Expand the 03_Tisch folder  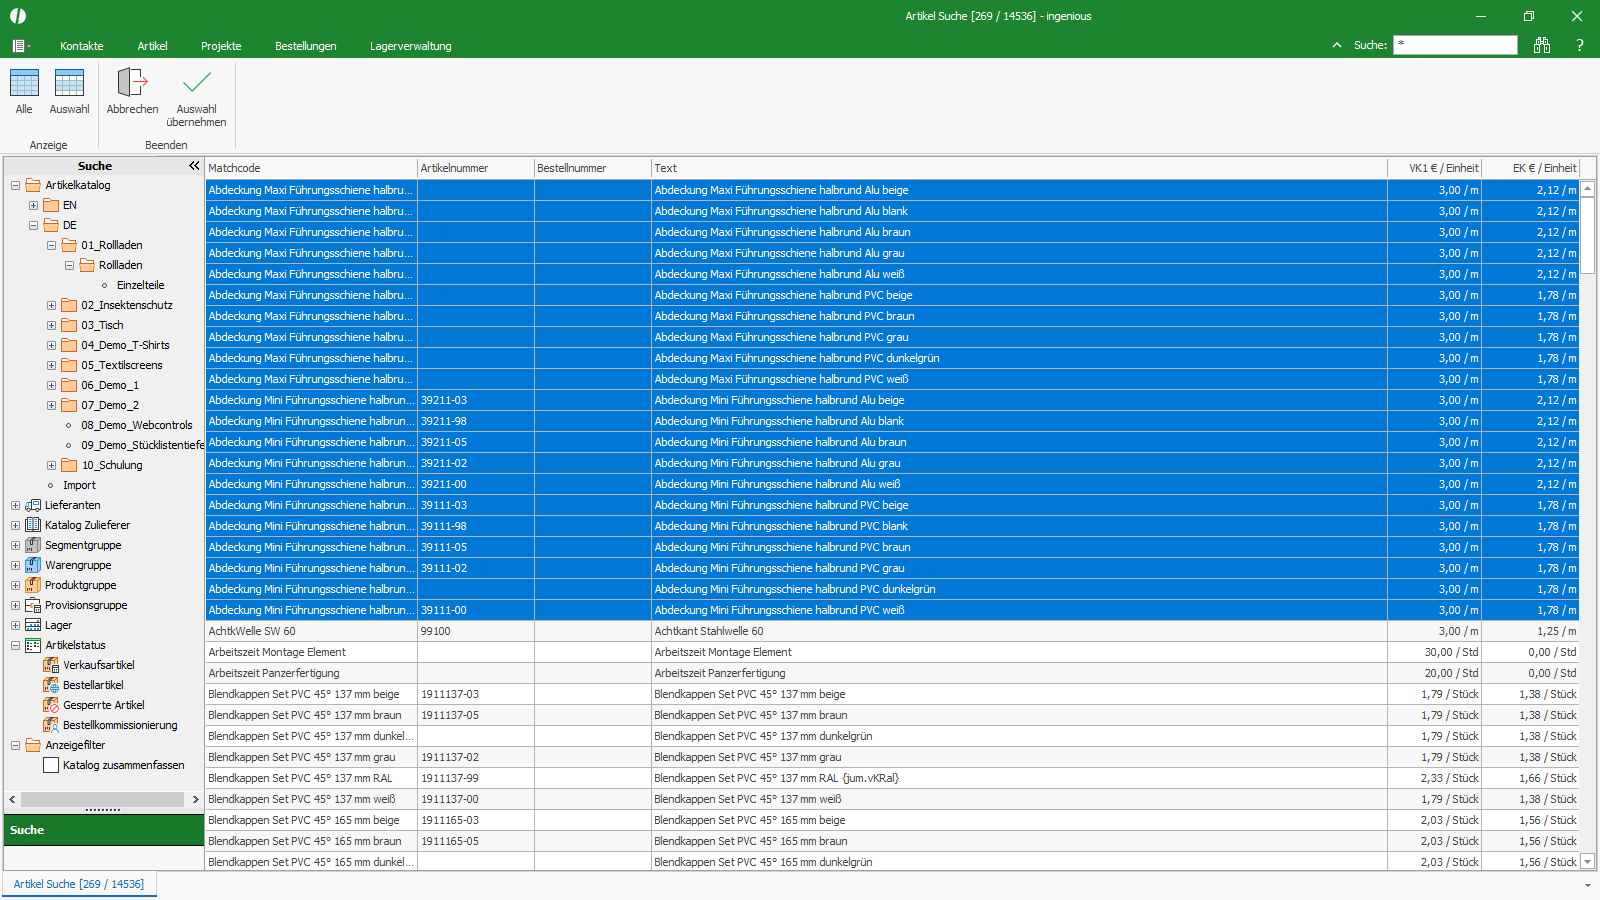click(51, 325)
